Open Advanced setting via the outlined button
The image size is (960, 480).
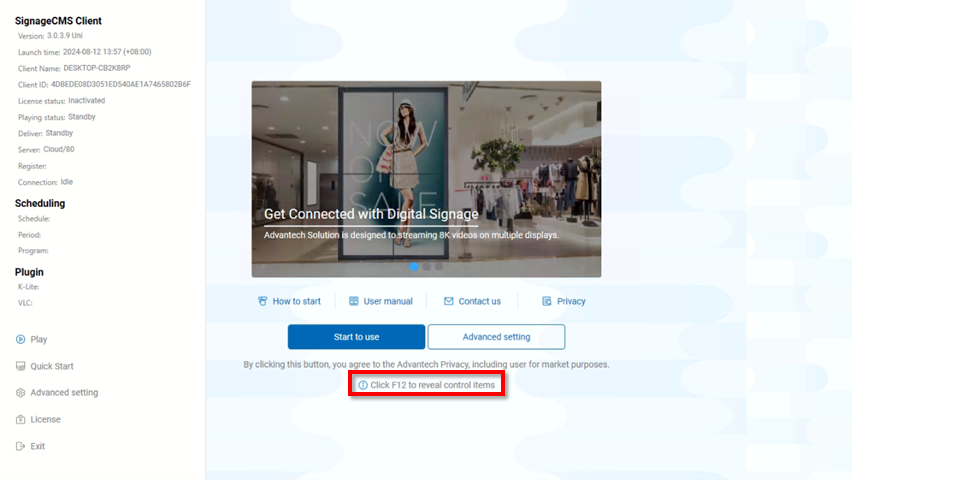pyautogui.click(x=496, y=337)
